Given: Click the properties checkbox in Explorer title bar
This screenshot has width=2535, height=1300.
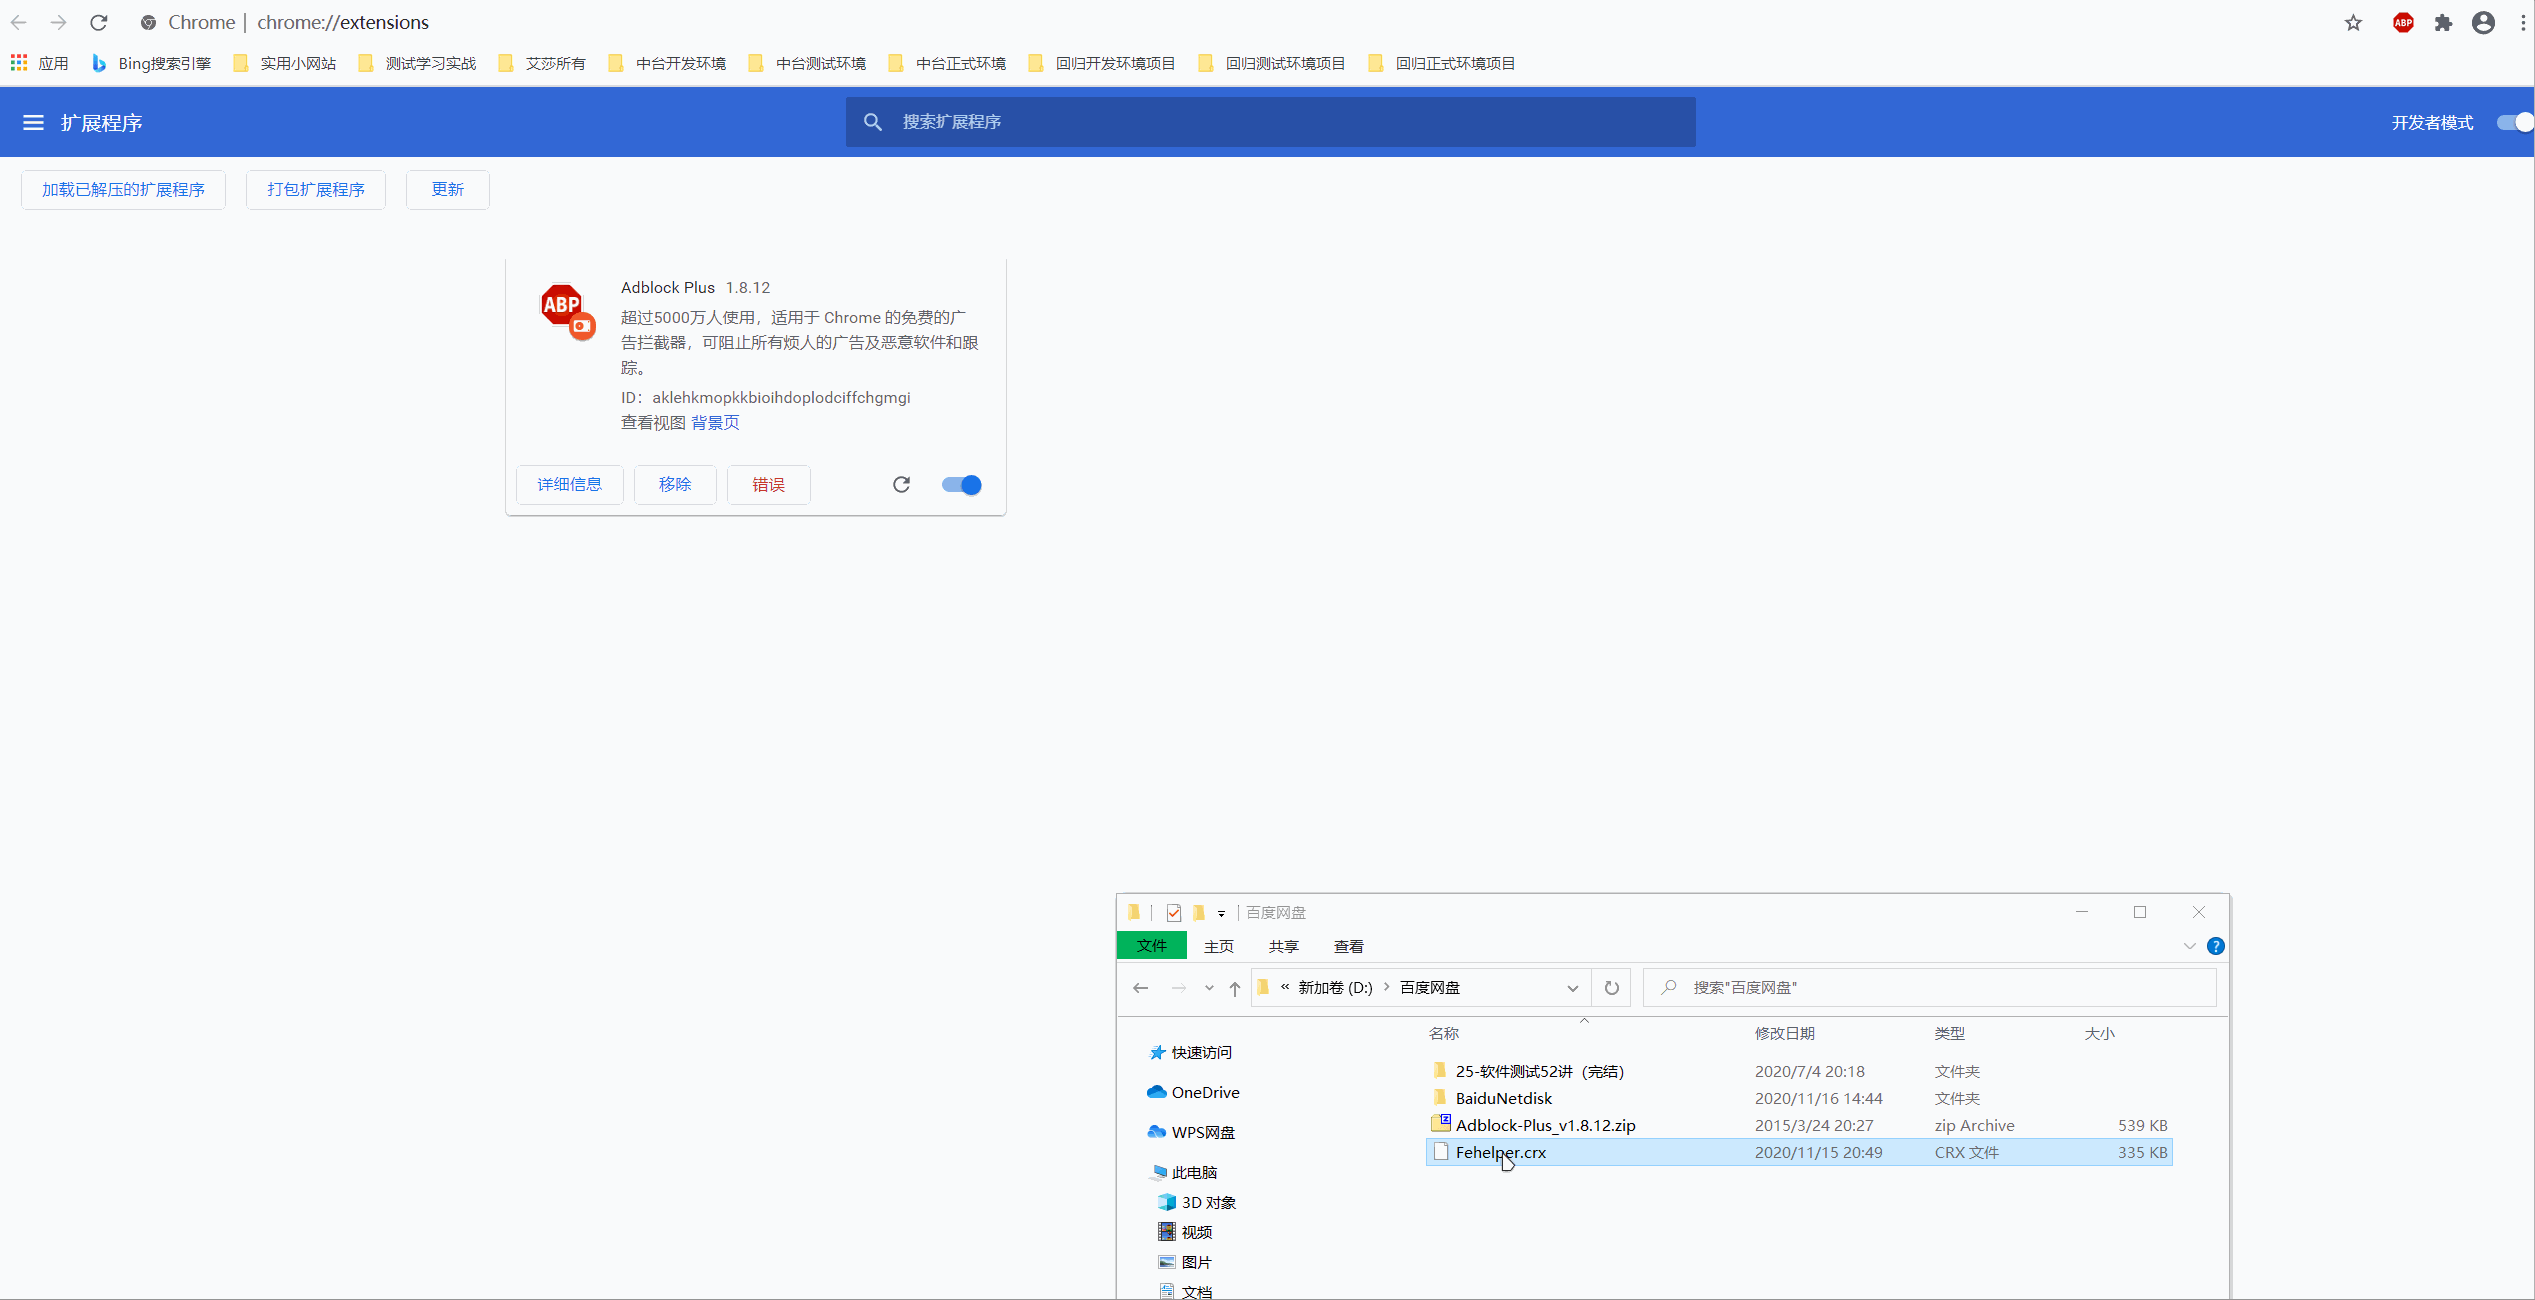Looking at the screenshot, I should point(1173,912).
